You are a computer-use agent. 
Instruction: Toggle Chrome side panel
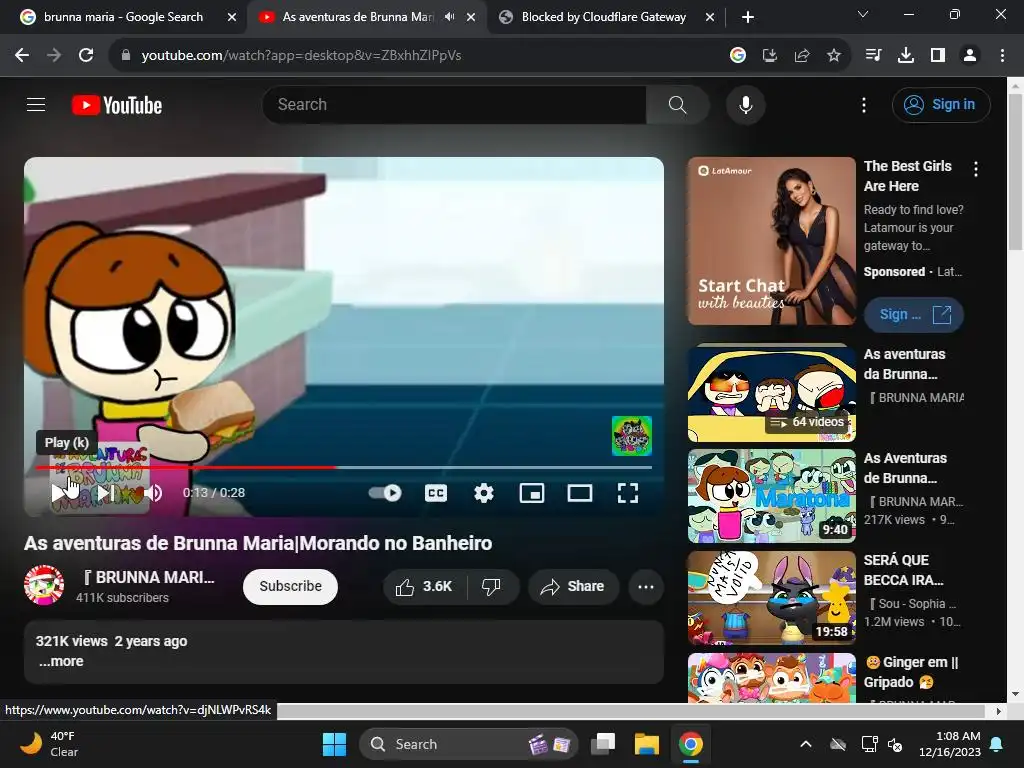click(x=937, y=56)
